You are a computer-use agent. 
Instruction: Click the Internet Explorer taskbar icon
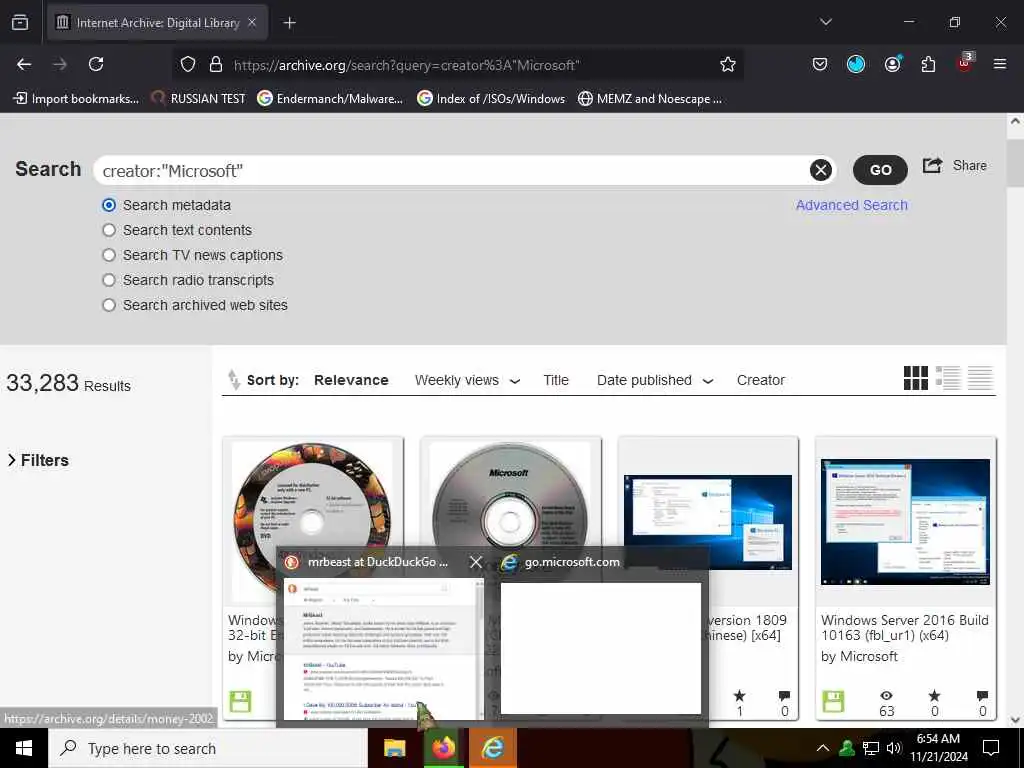click(x=492, y=748)
